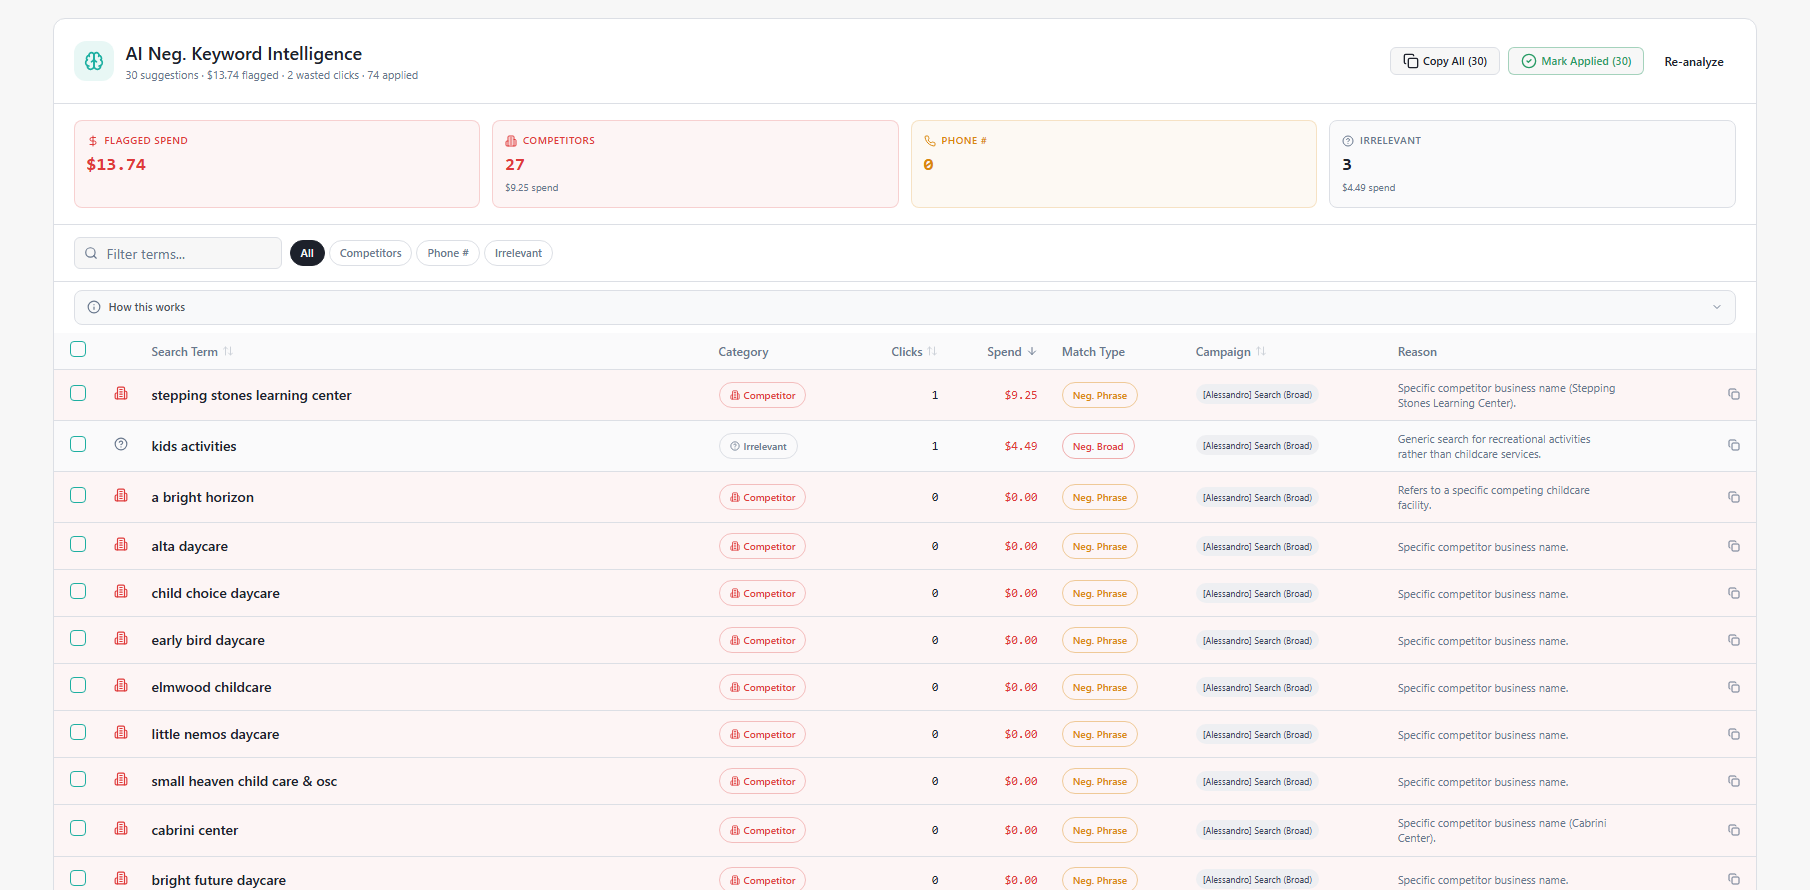Select the 'child choice daycare' checkbox
Image resolution: width=1810 pixels, height=890 pixels.
[78, 591]
